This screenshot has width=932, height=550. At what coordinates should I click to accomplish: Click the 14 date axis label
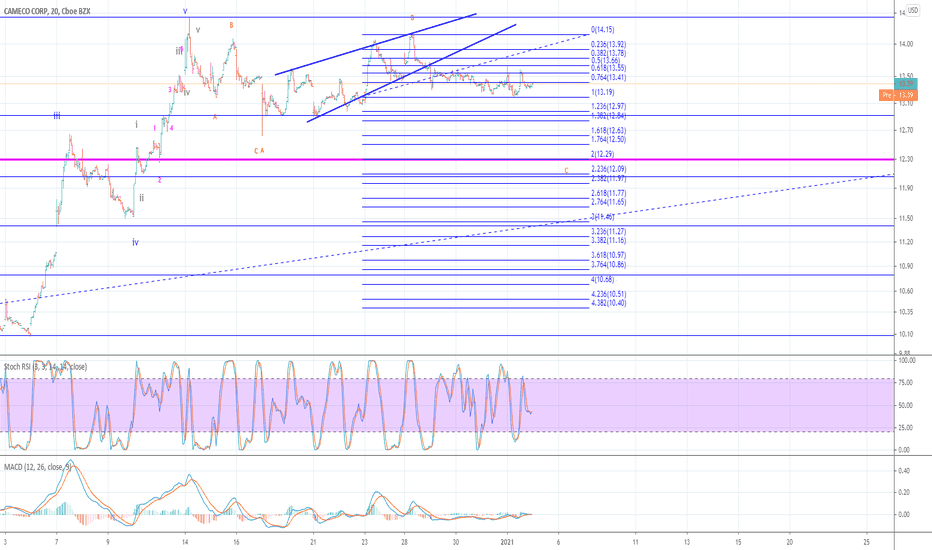(x=185, y=542)
